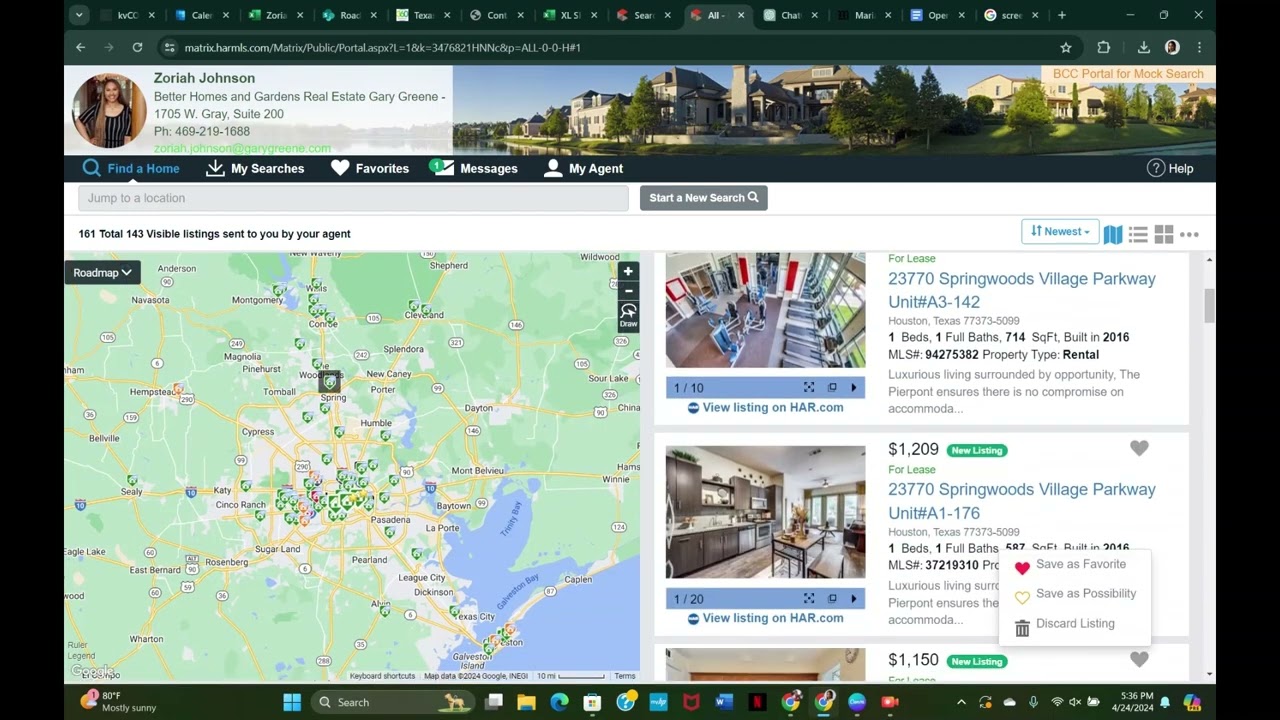Viewport: 1280px width, 720px height.
Task: Open the Messages tab
Action: click(x=474, y=168)
